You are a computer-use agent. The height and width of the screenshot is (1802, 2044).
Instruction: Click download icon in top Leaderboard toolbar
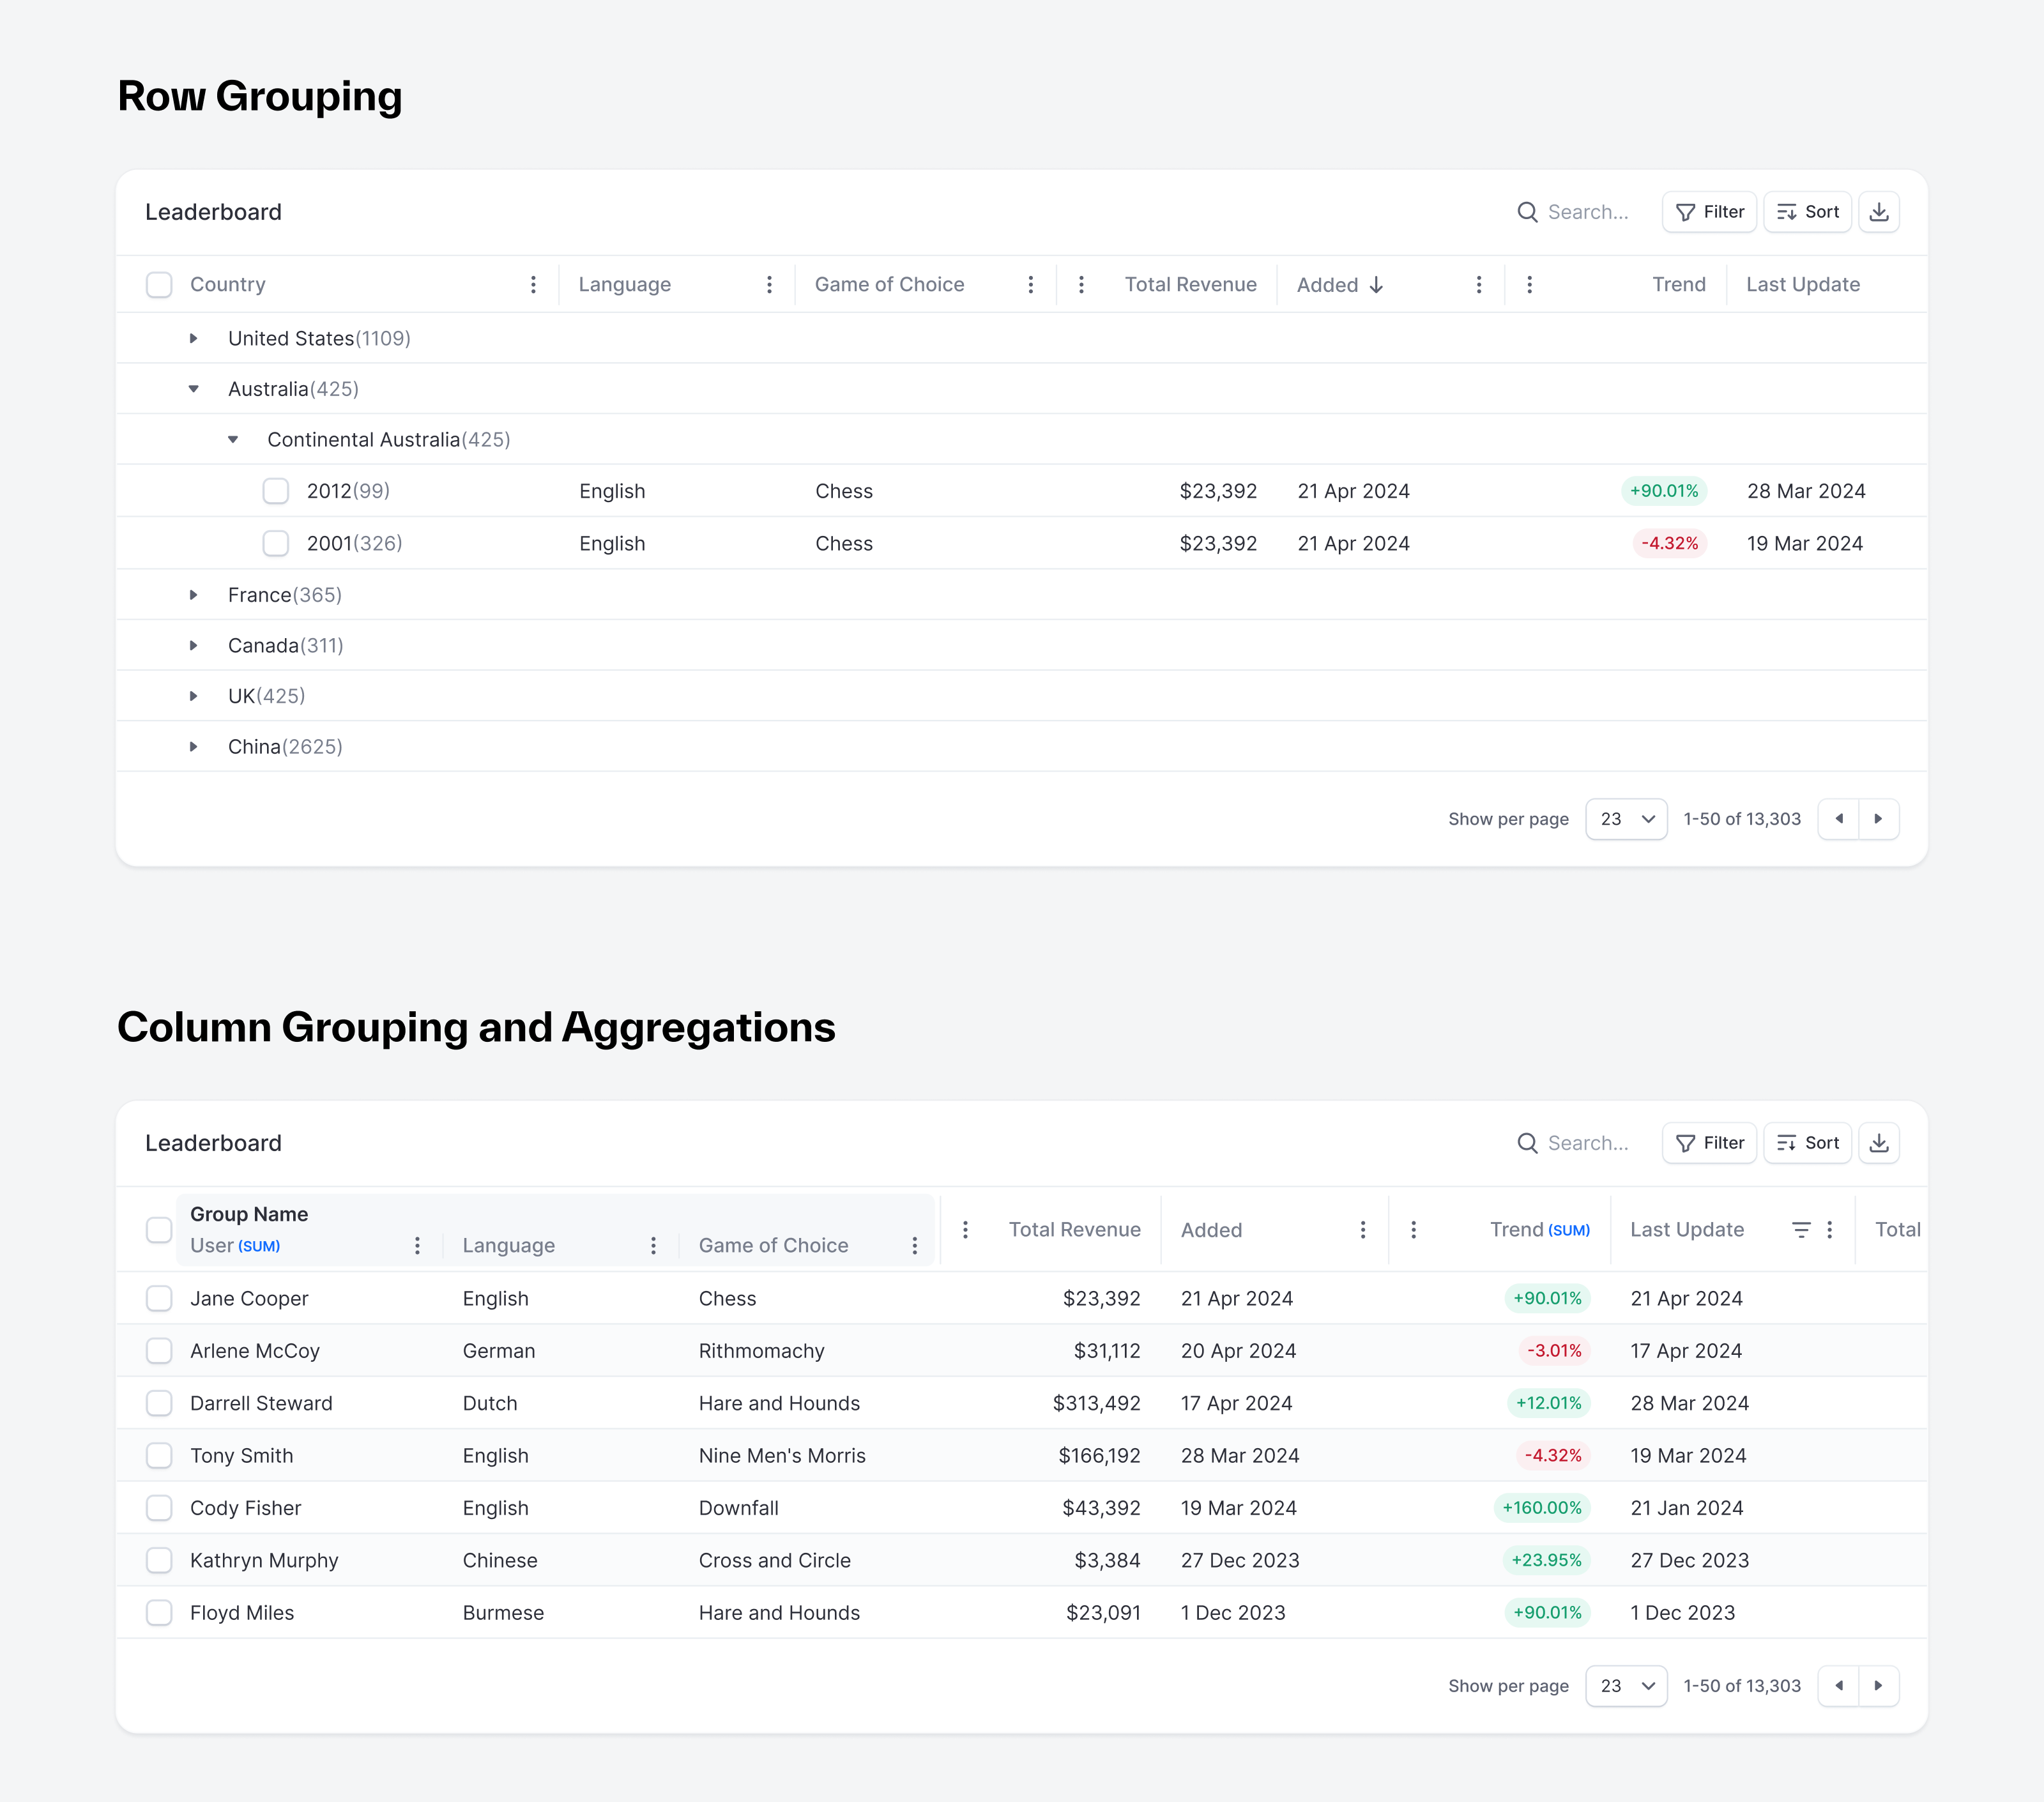pyautogui.click(x=1878, y=212)
